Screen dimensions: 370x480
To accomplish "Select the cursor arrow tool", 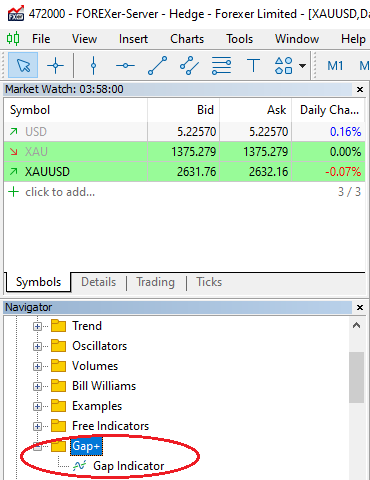I will click(23, 65).
